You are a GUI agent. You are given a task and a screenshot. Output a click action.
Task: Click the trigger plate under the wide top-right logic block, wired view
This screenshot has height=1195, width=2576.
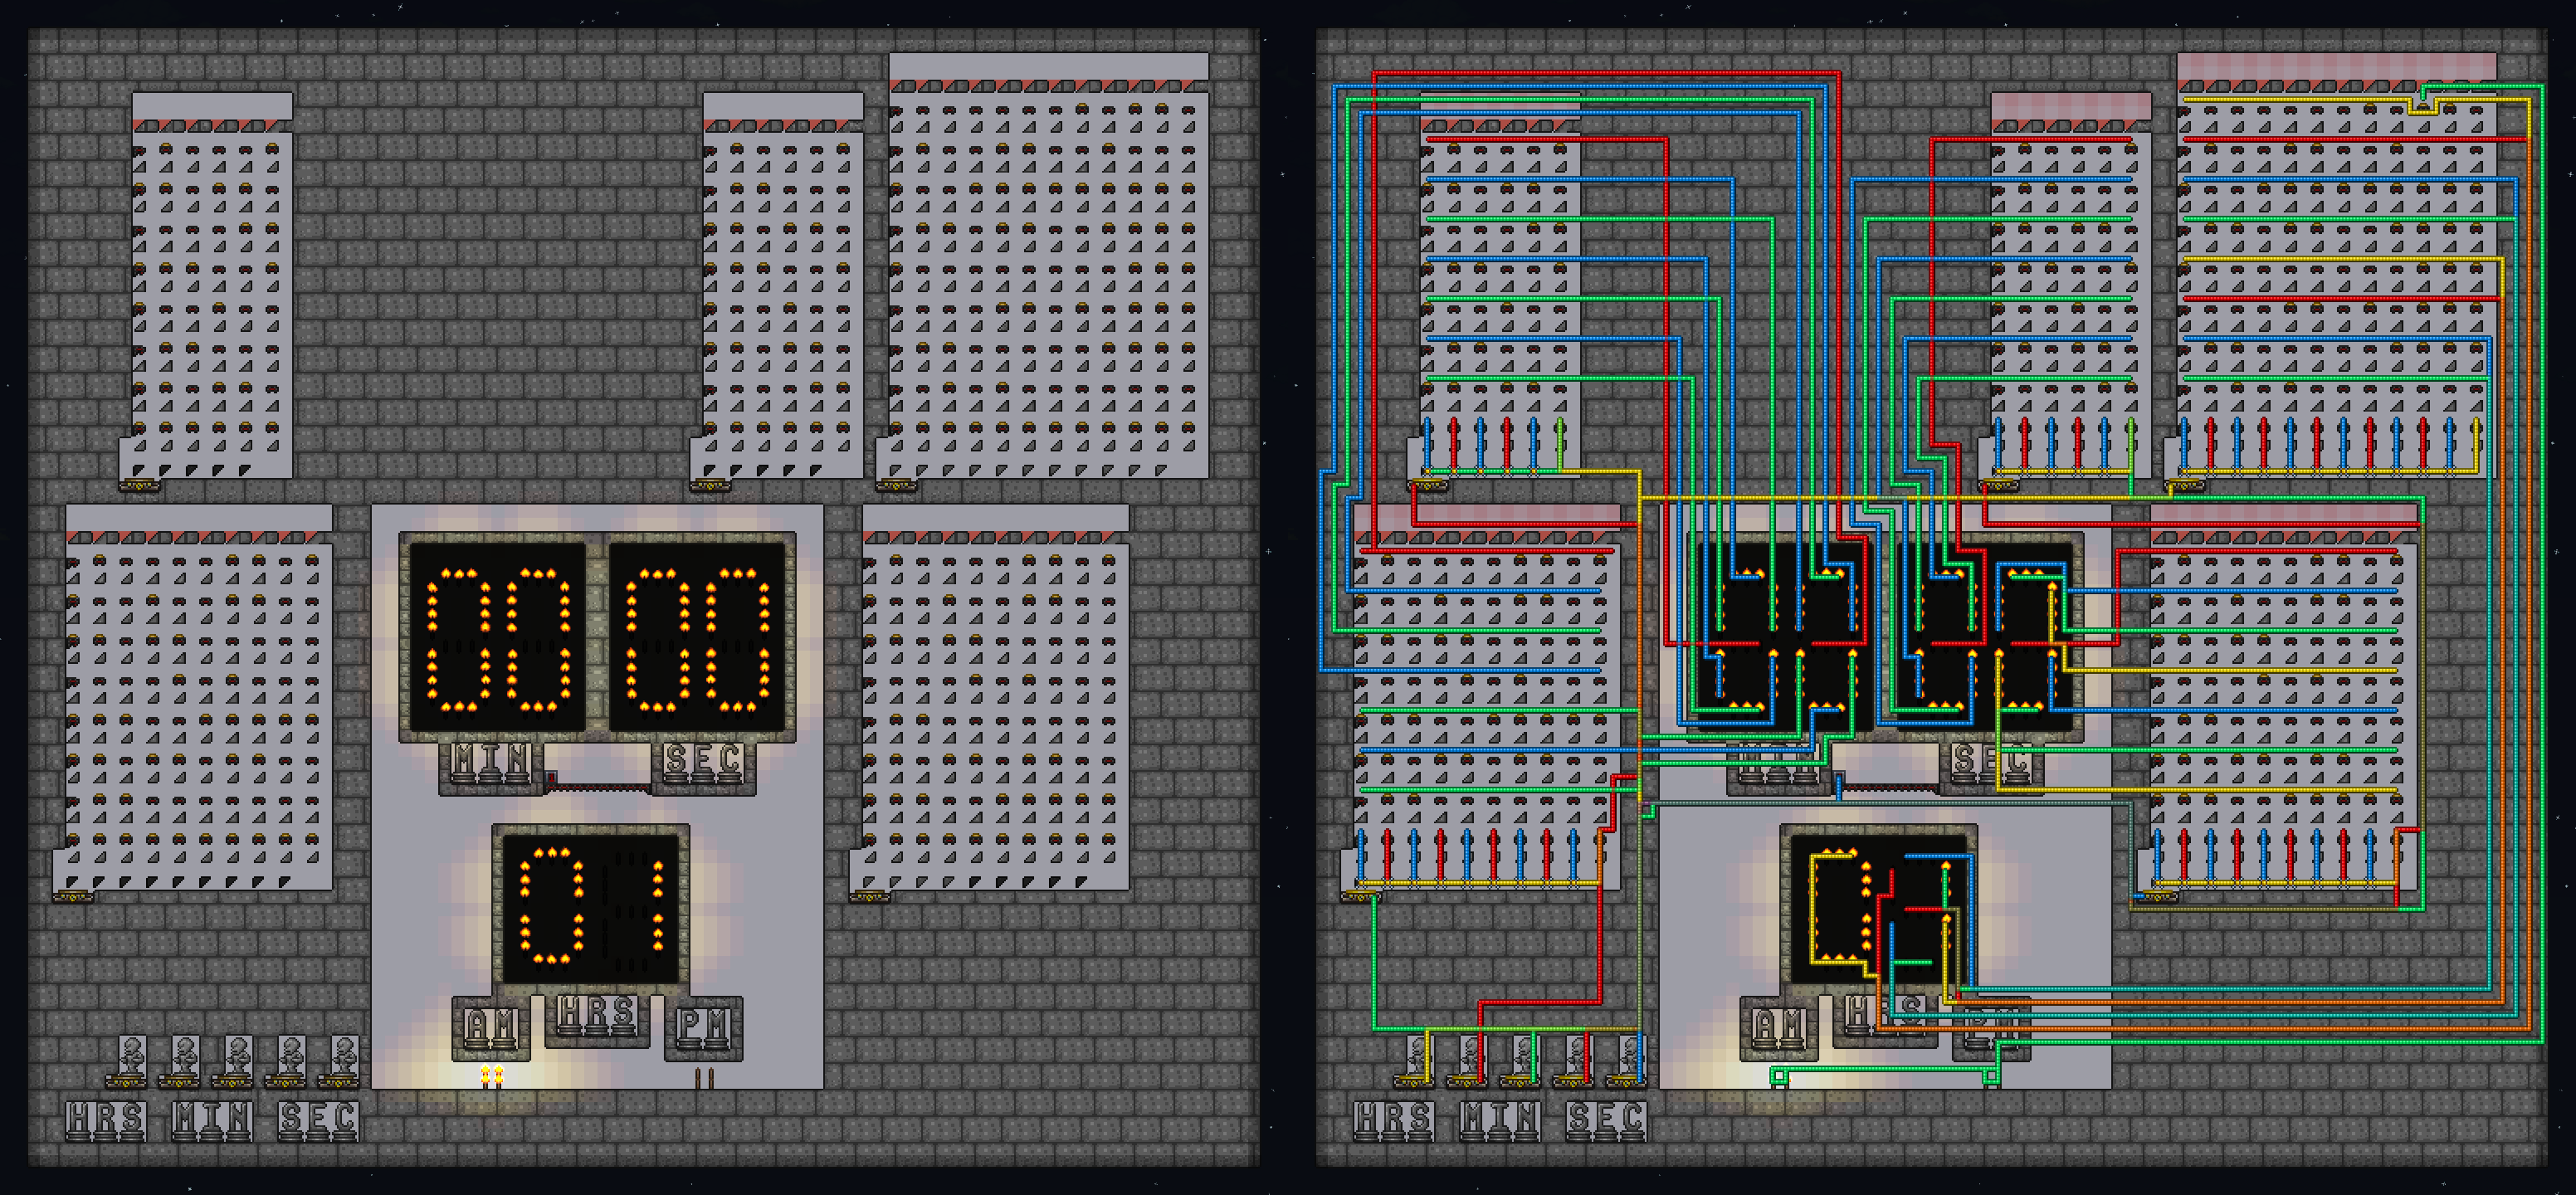point(2184,486)
